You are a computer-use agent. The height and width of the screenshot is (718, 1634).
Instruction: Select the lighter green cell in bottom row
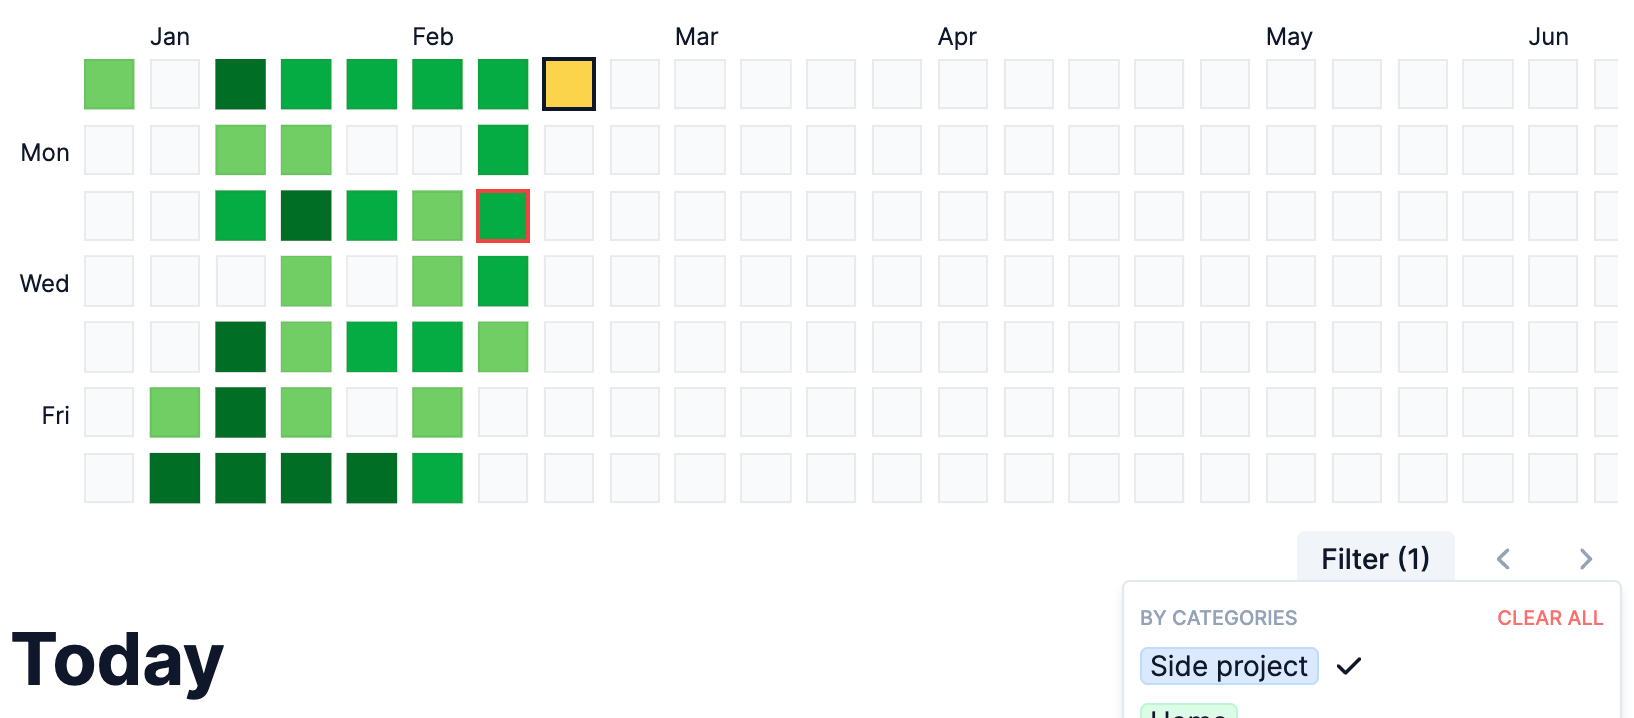tap(437, 478)
